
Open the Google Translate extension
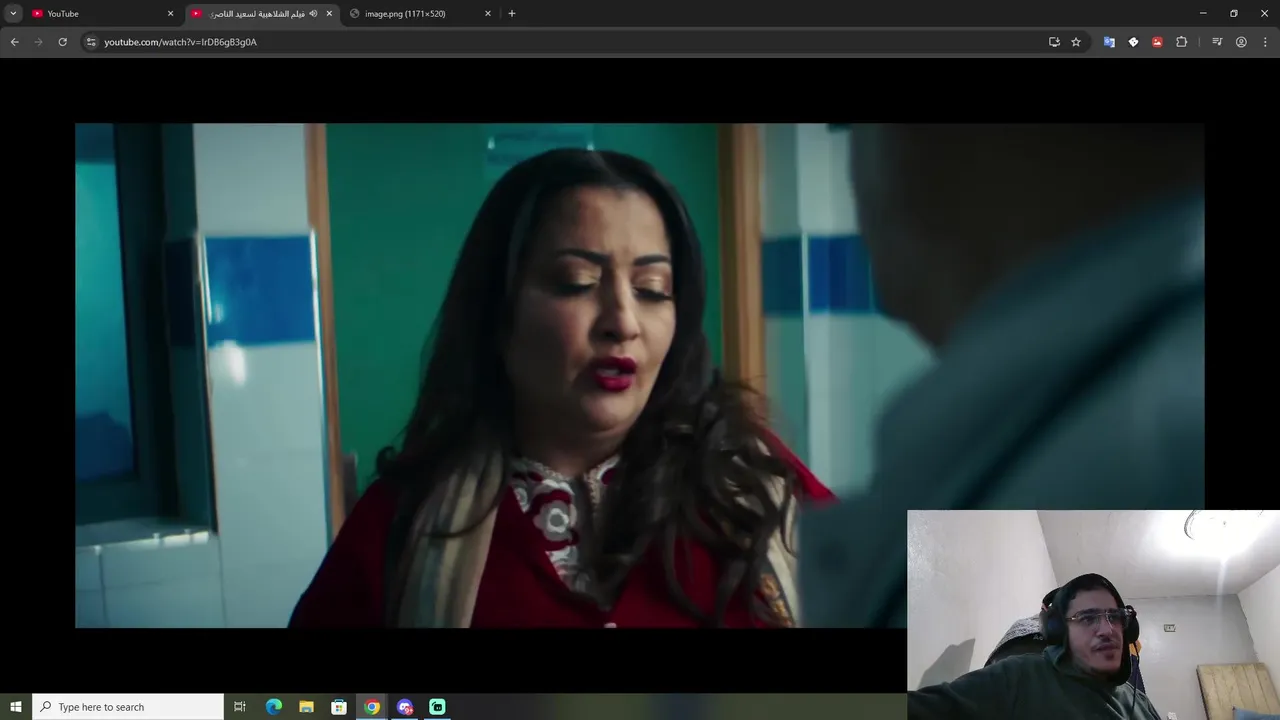pyautogui.click(x=1109, y=42)
